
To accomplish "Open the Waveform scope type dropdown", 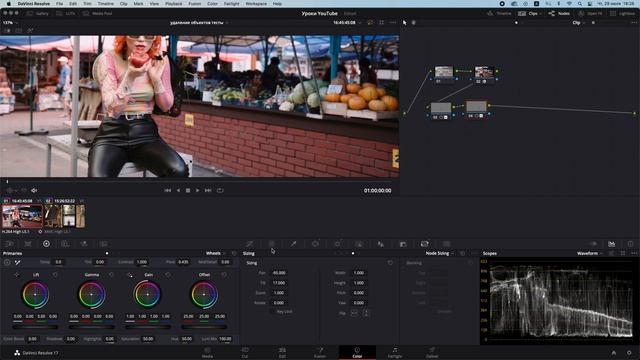I will pos(590,253).
